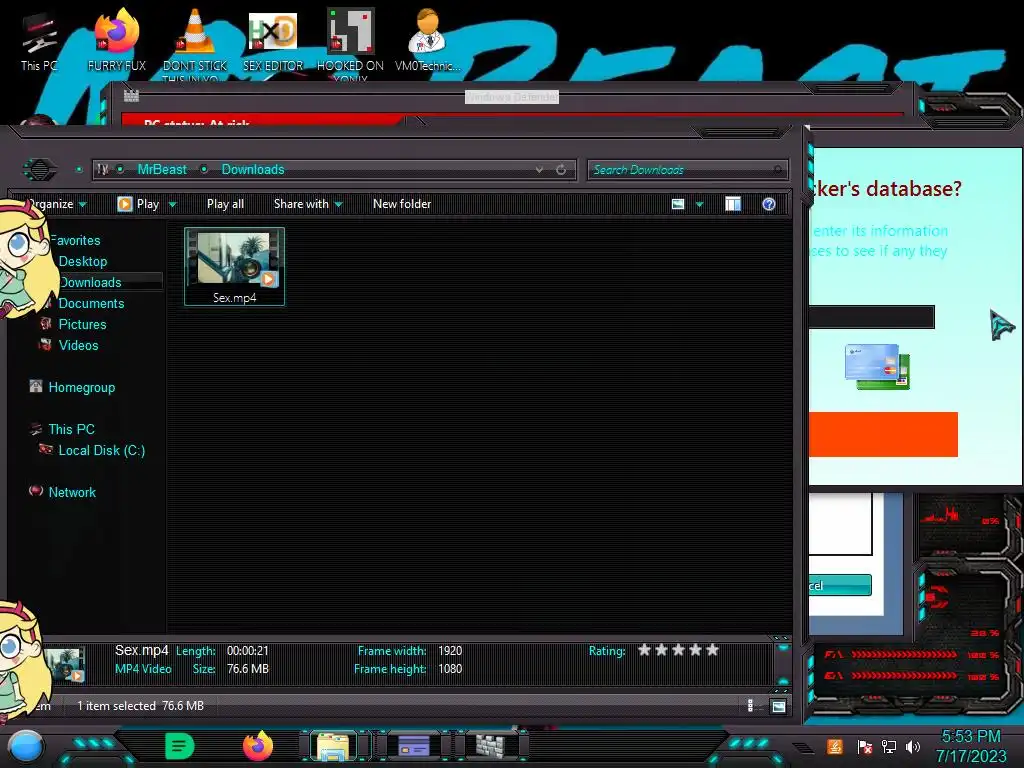The width and height of the screenshot is (1024, 768).
Task: Click the Pictures folder icon in sidebar
Action: (x=46, y=323)
